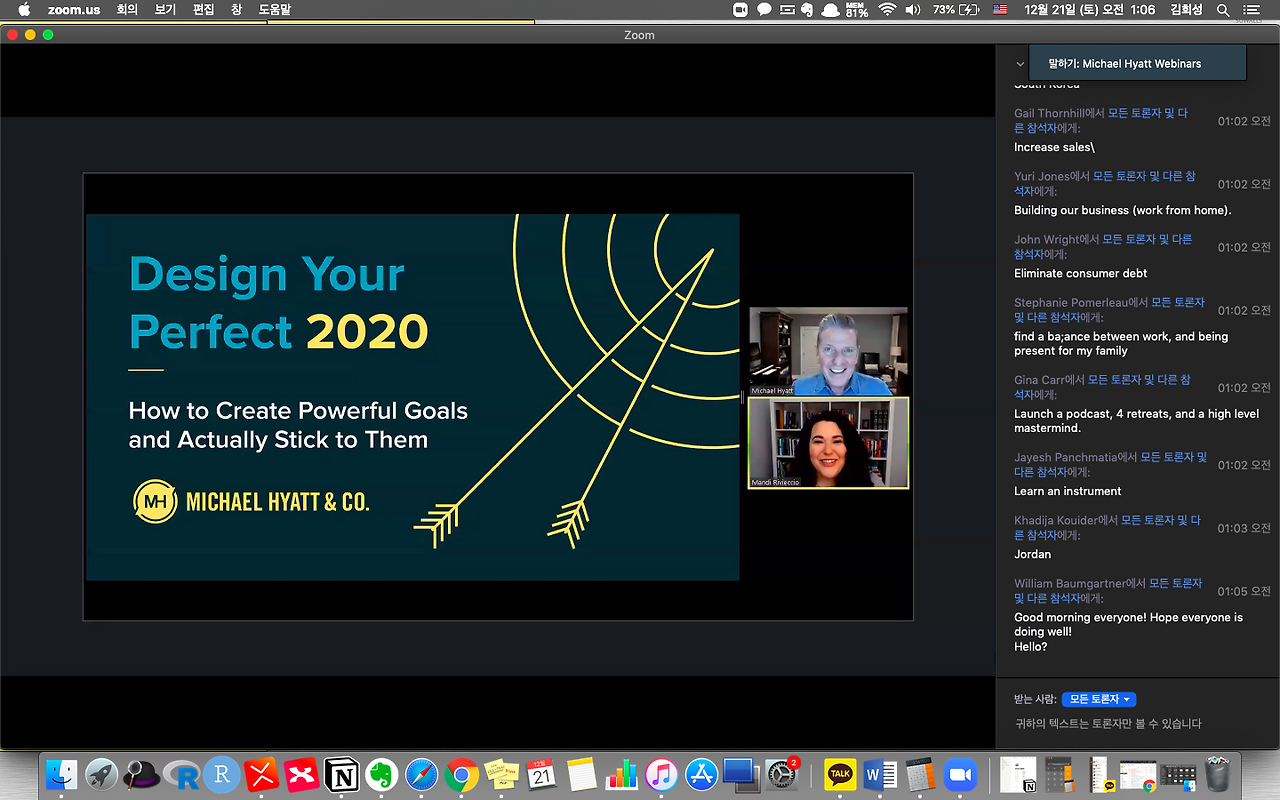Screen dimensions: 1280x800
Task: Open Microsoft Word from the Dock
Action: (x=880, y=774)
